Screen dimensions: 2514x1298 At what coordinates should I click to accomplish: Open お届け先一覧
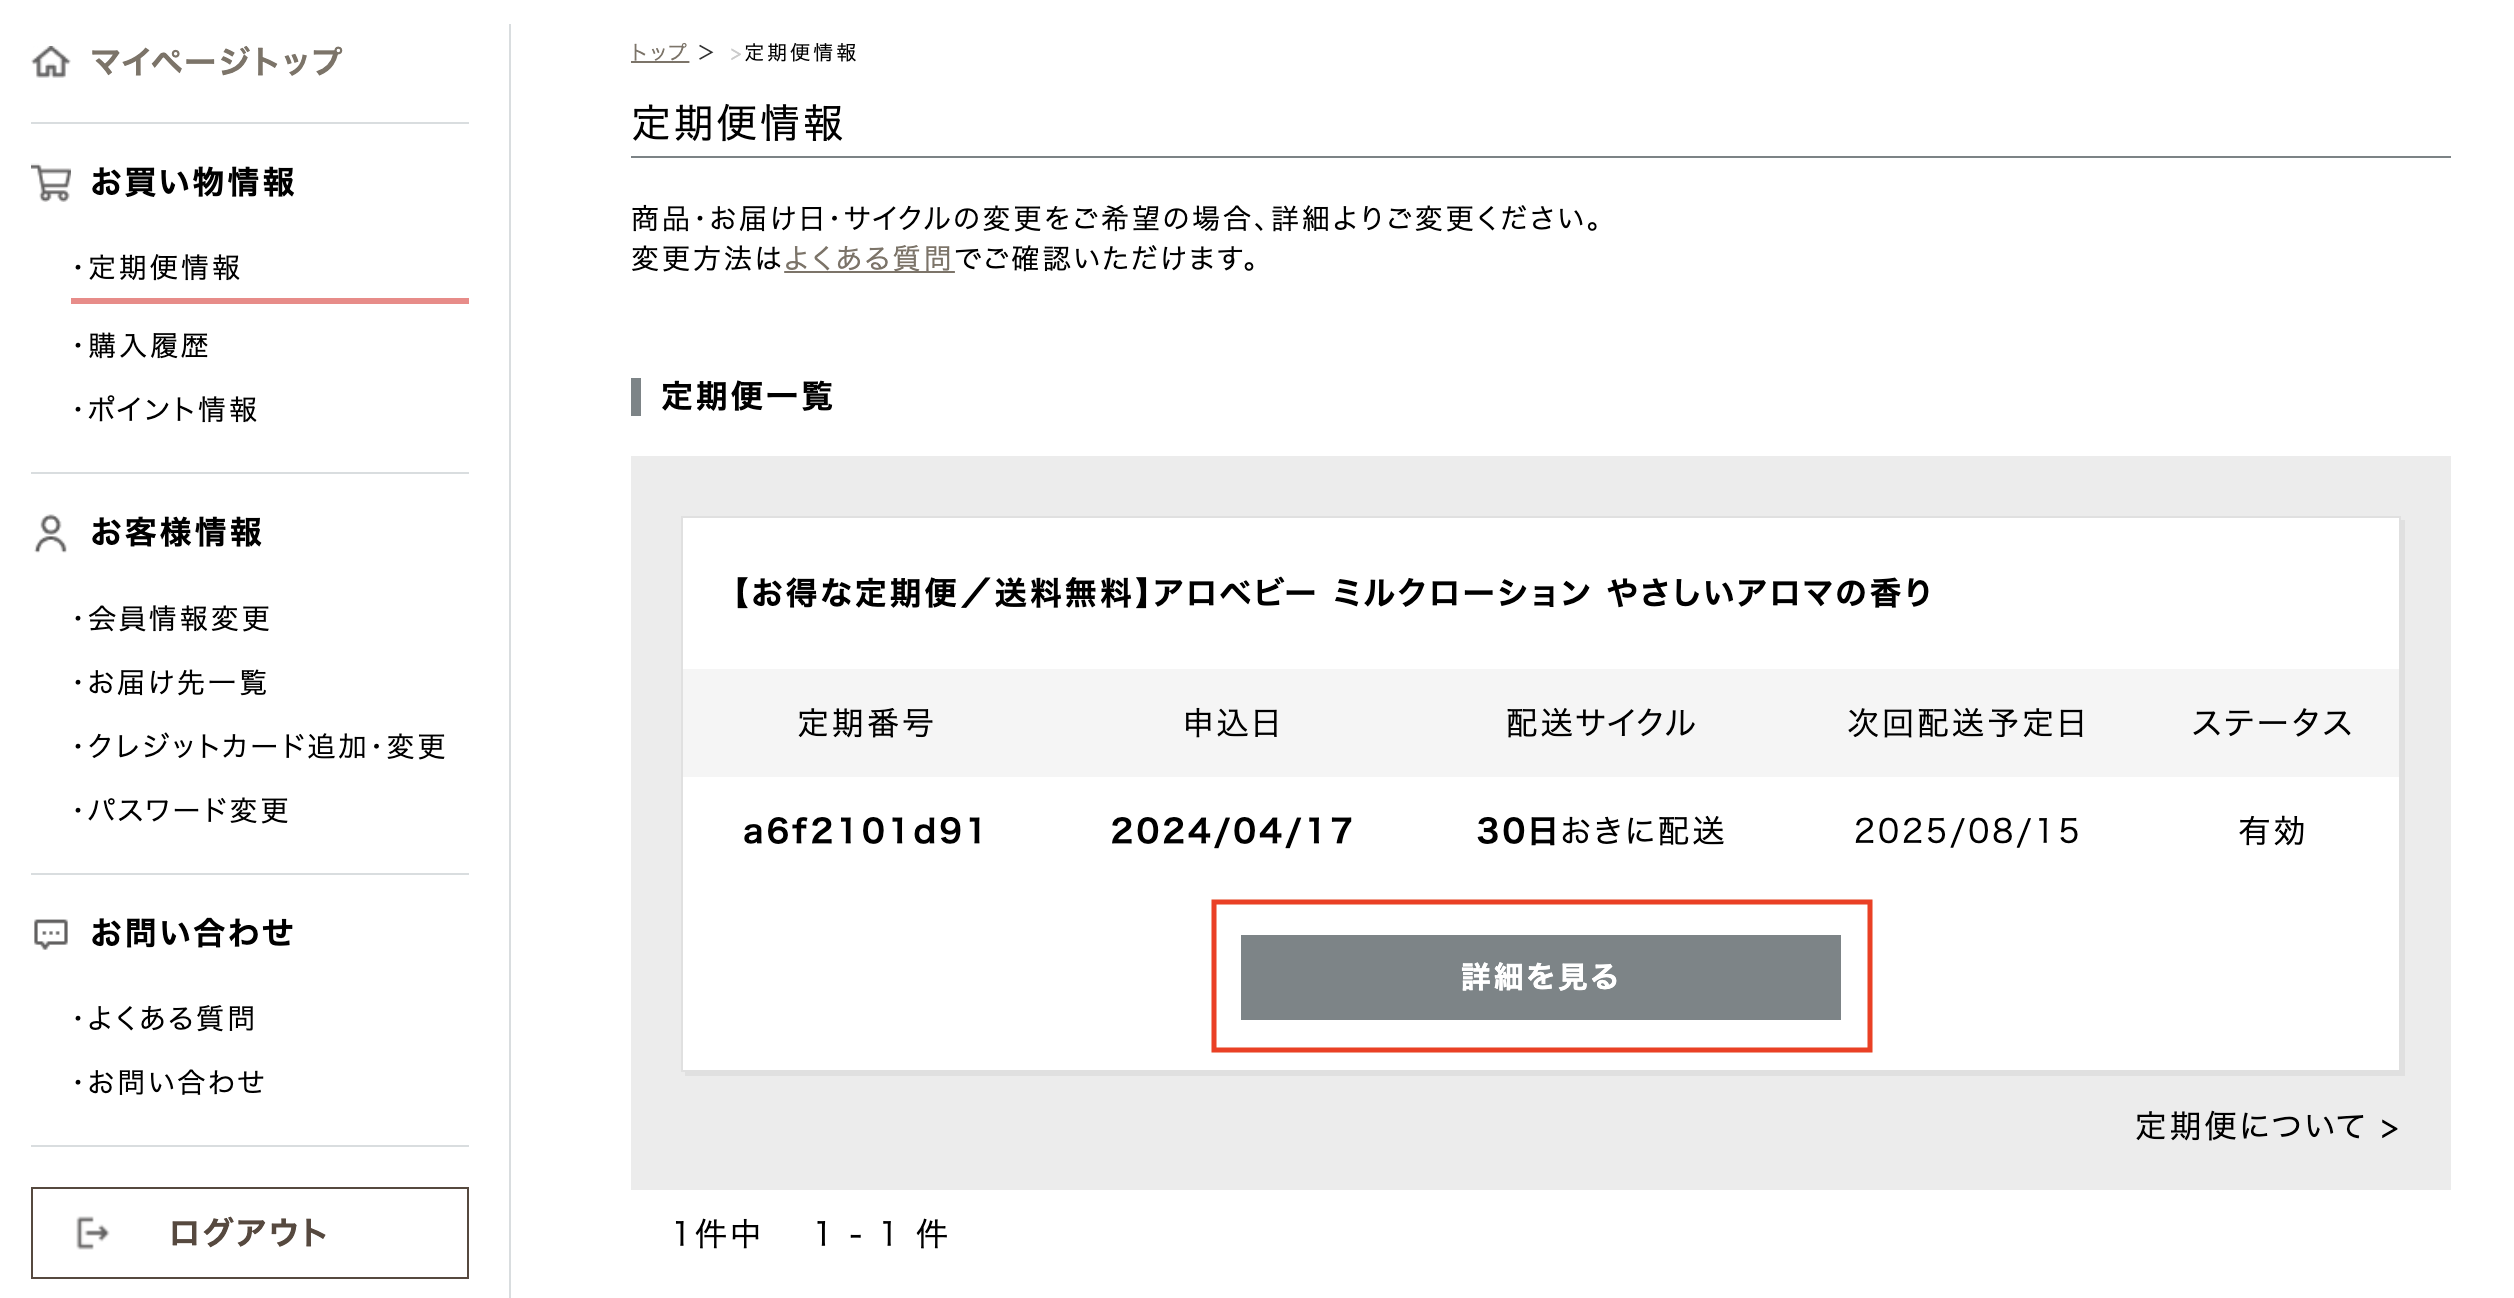[177, 683]
